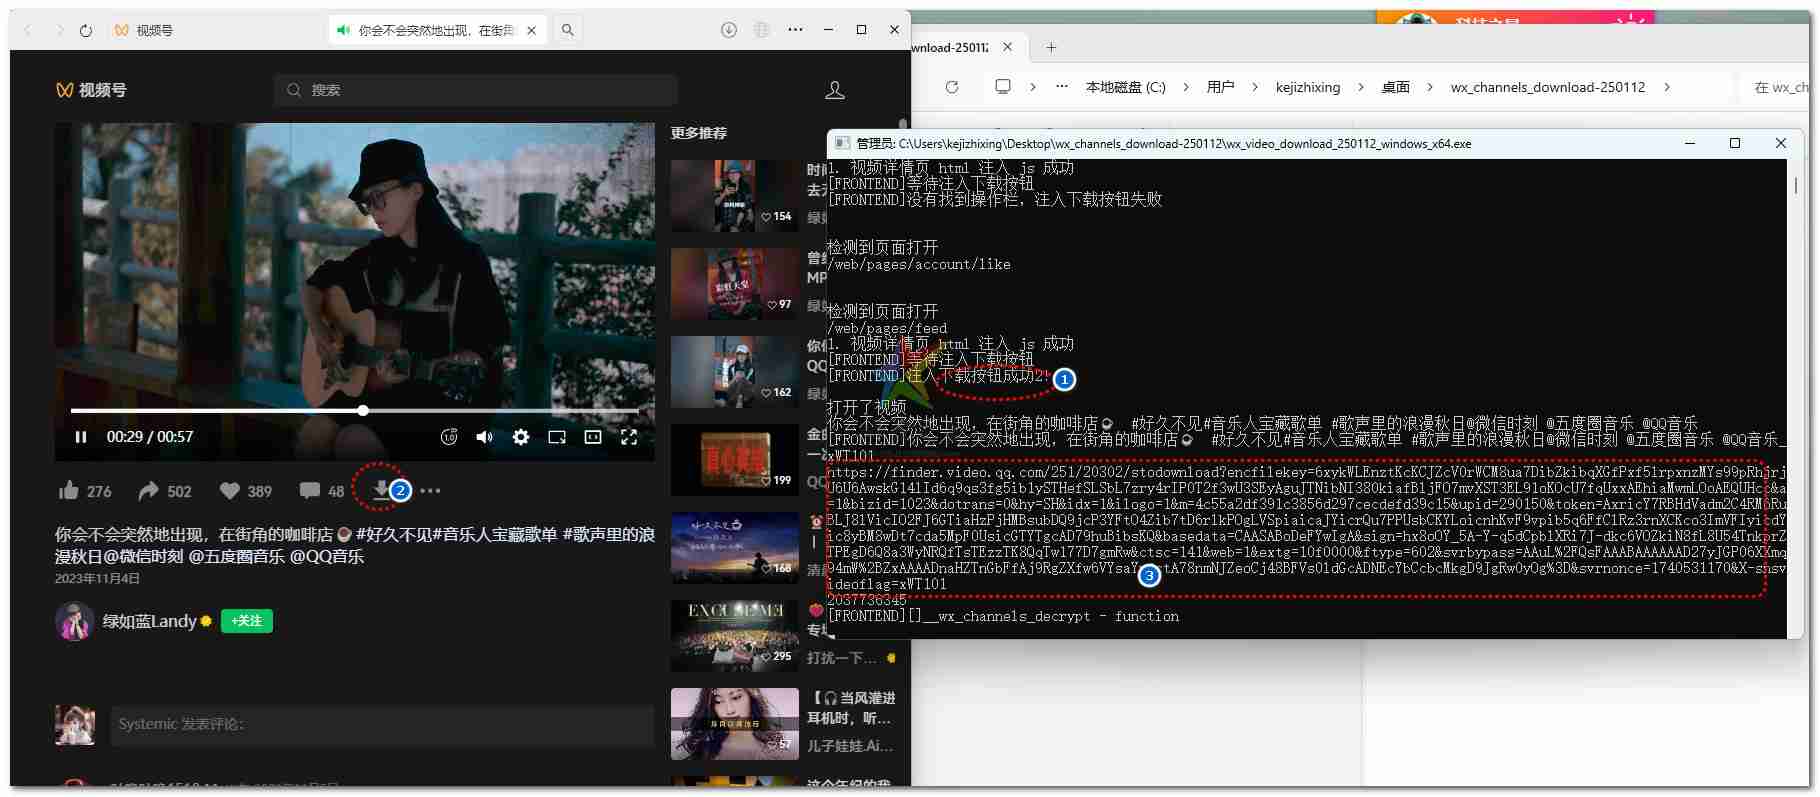Screen dimensions: 1820x797
Task: Share the video via forward arrow icon
Action: coord(149,490)
